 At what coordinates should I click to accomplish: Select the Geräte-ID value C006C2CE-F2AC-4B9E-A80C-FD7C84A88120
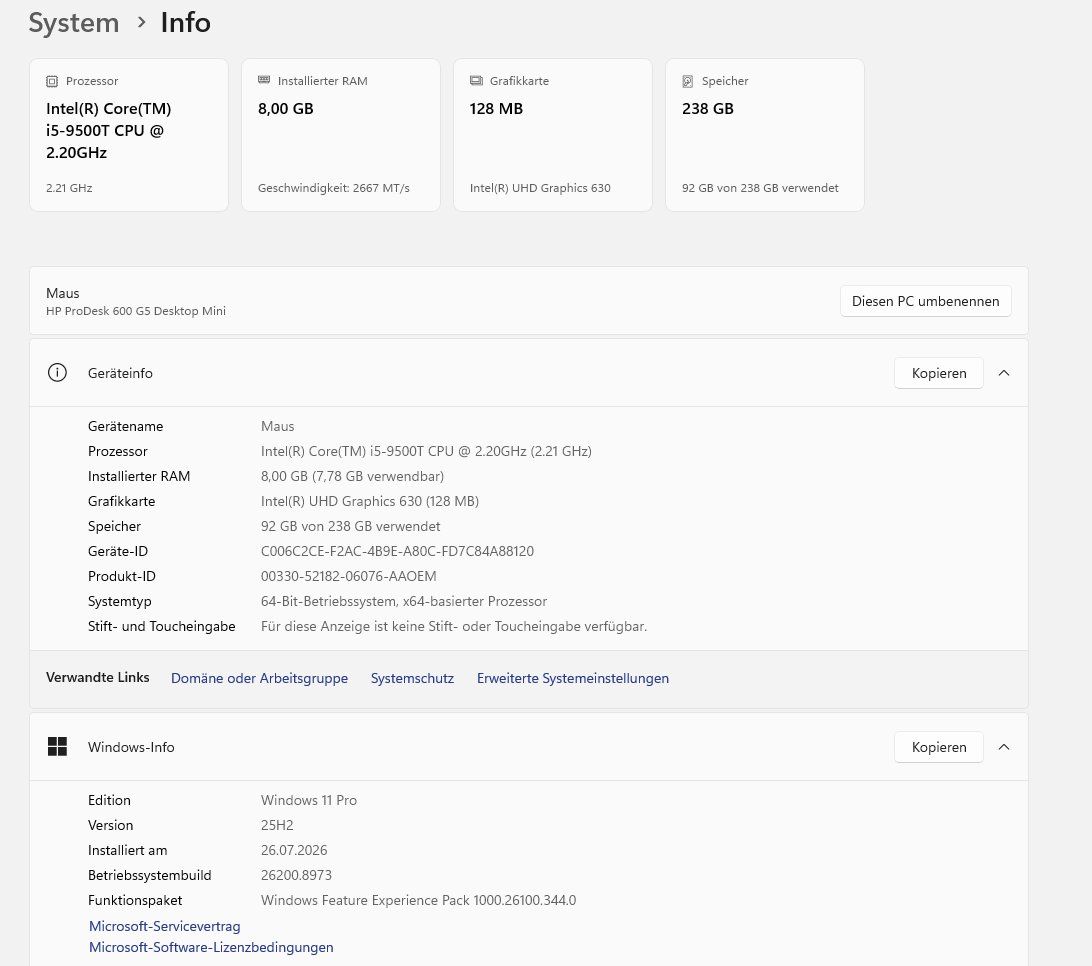click(397, 552)
